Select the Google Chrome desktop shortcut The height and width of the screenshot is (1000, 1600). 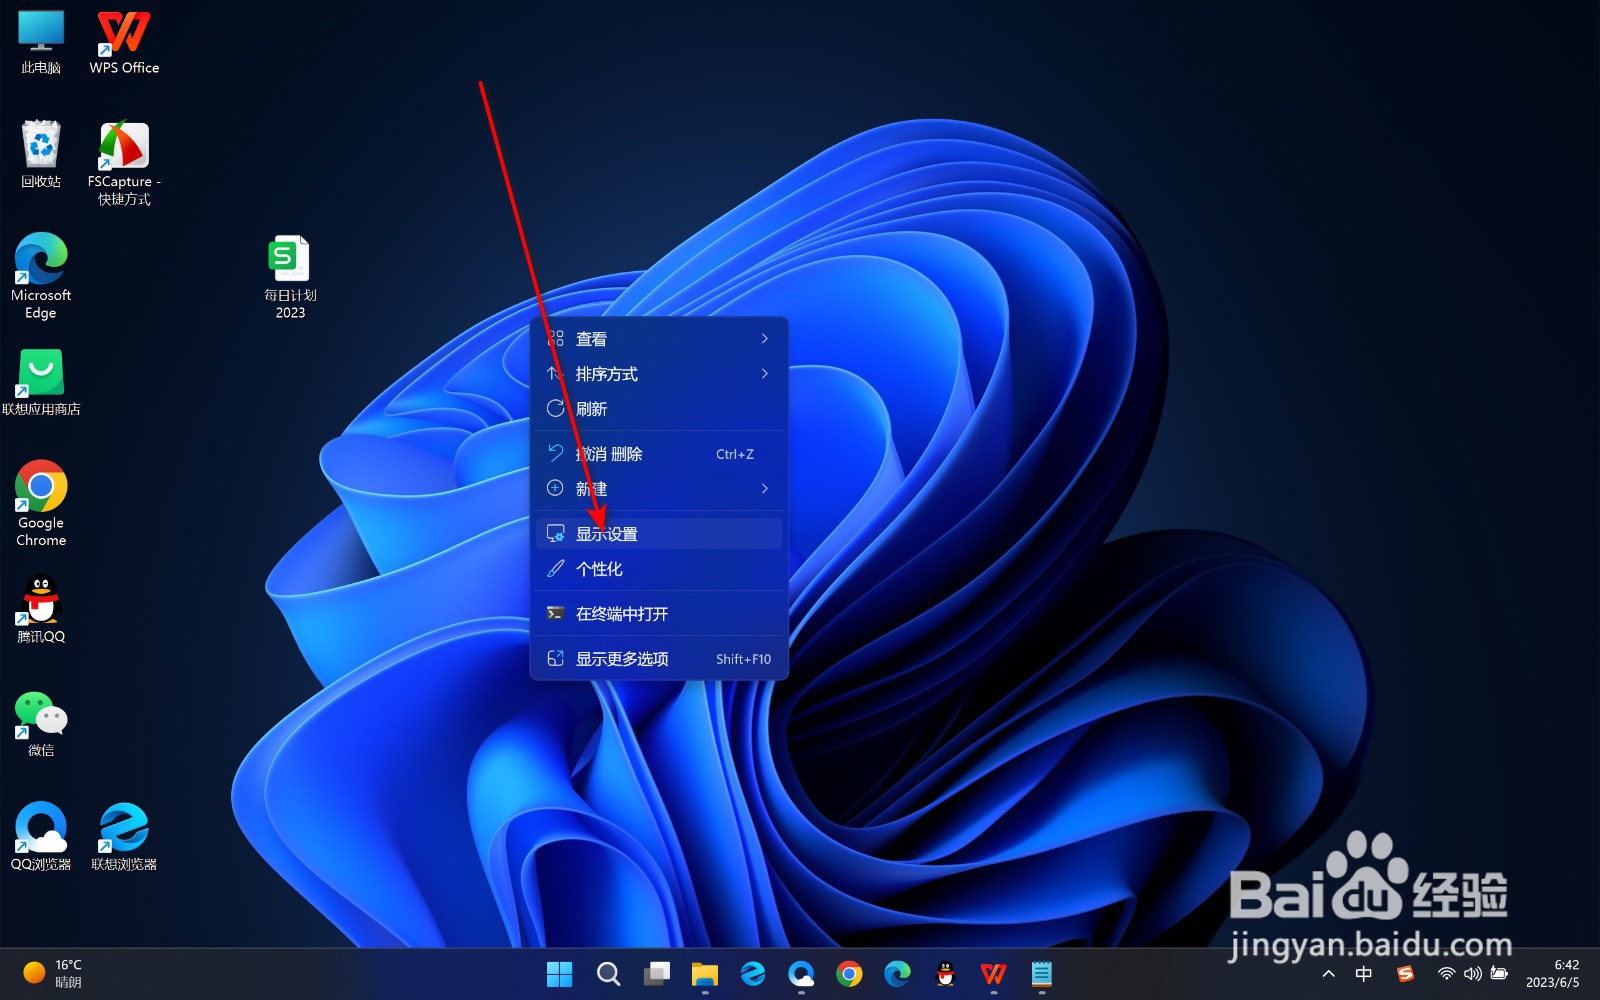pyautogui.click(x=41, y=503)
